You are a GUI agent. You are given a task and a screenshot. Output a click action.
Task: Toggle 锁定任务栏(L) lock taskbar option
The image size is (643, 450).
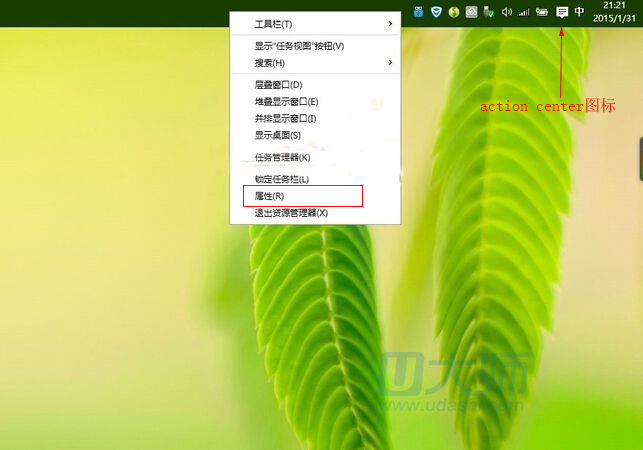282,179
